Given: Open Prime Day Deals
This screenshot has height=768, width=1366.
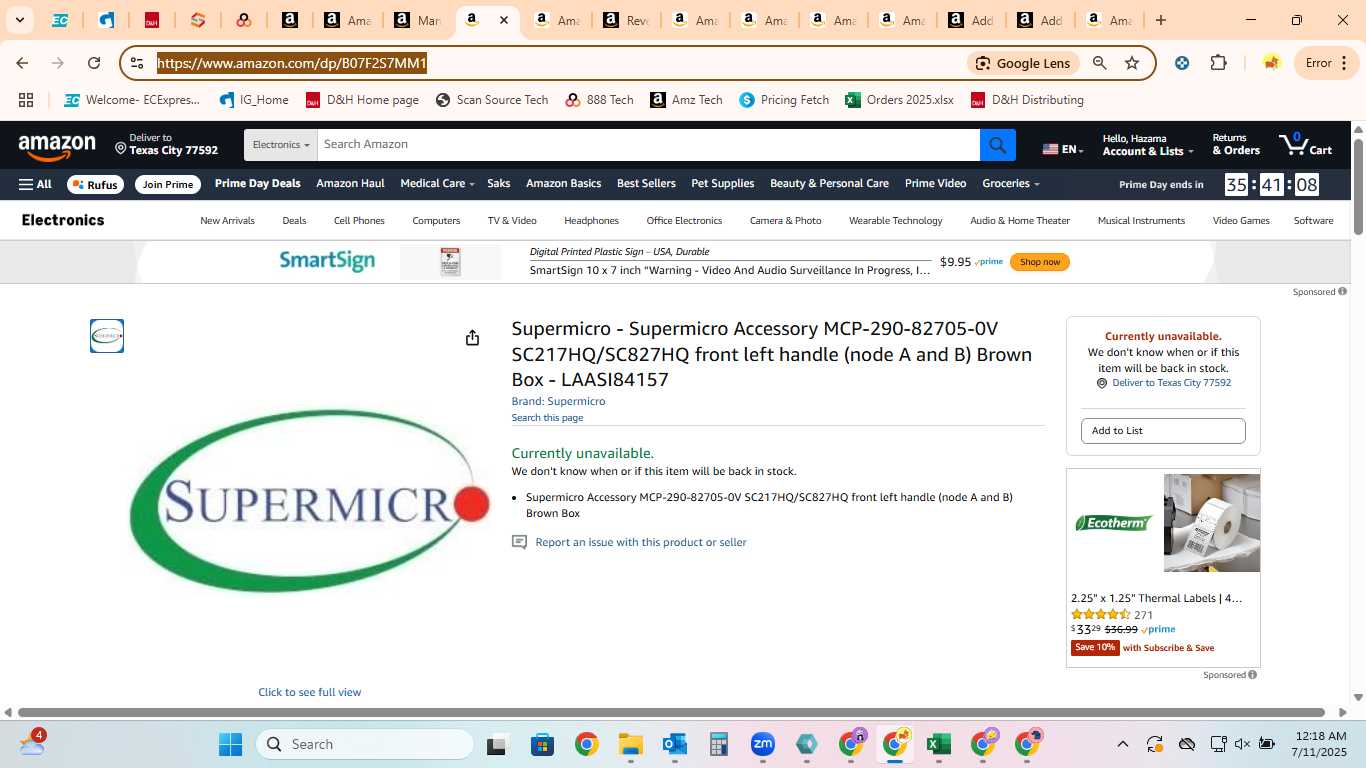Looking at the screenshot, I should coord(257,184).
